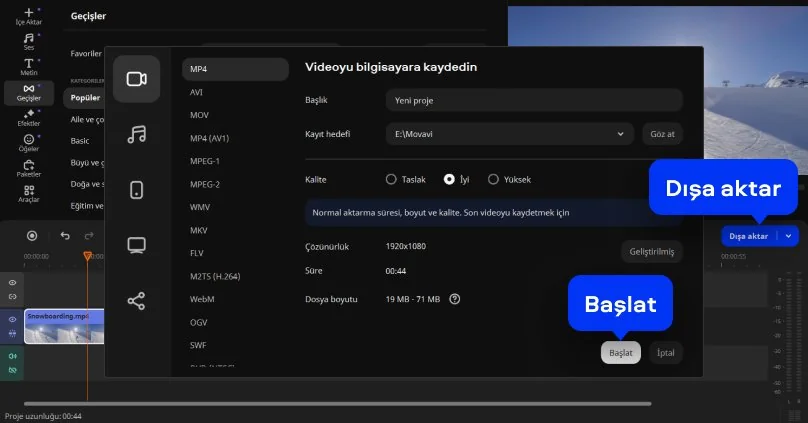Image resolution: width=808 pixels, height=423 pixels.
Task: Open the Öğeler elements tab
Action: coord(29,143)
